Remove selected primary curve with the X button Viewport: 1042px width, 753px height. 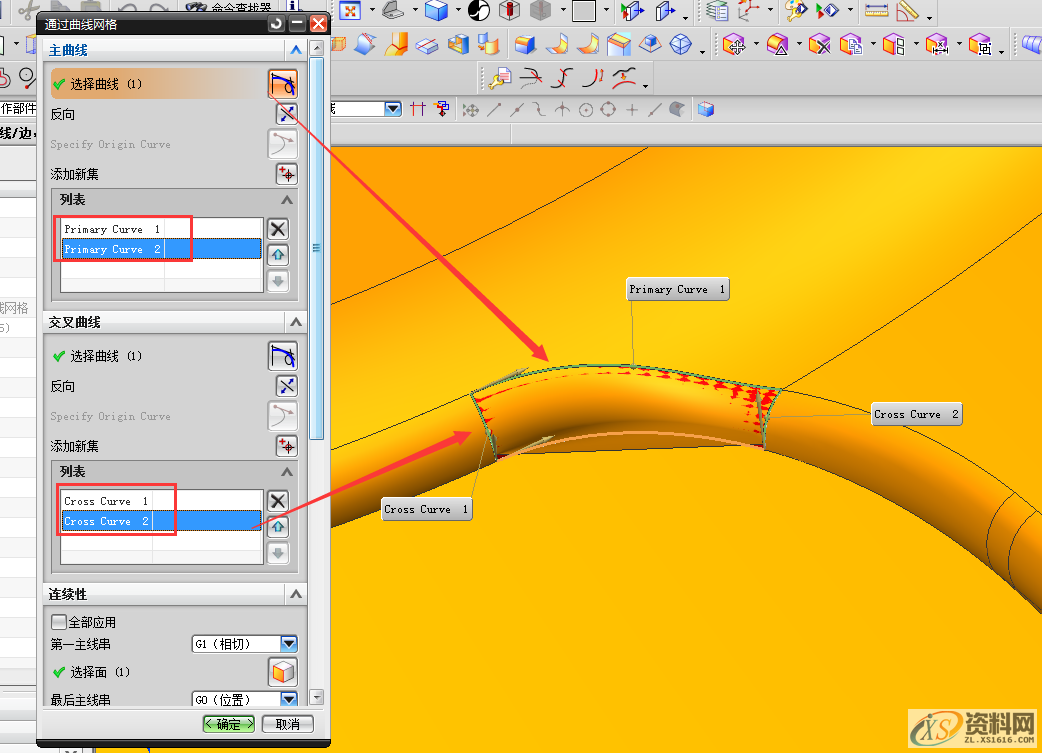pyautogui.click(x=278, y=229)
